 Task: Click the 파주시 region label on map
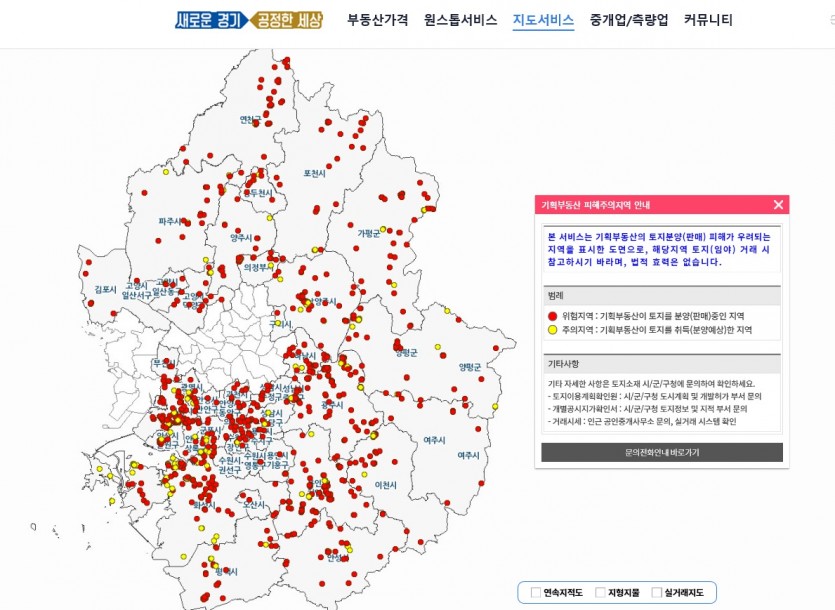point(170,221)
